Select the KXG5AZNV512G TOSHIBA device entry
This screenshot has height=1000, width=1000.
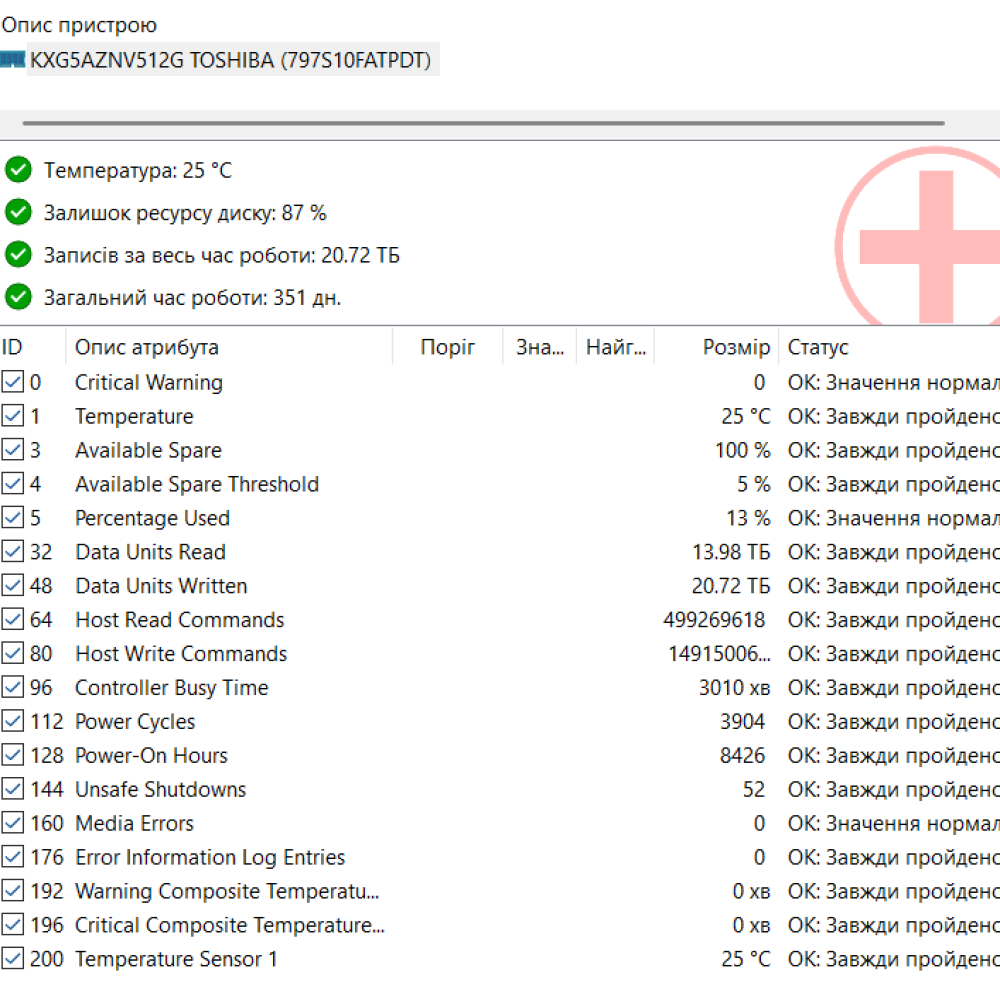click(230, 60)
